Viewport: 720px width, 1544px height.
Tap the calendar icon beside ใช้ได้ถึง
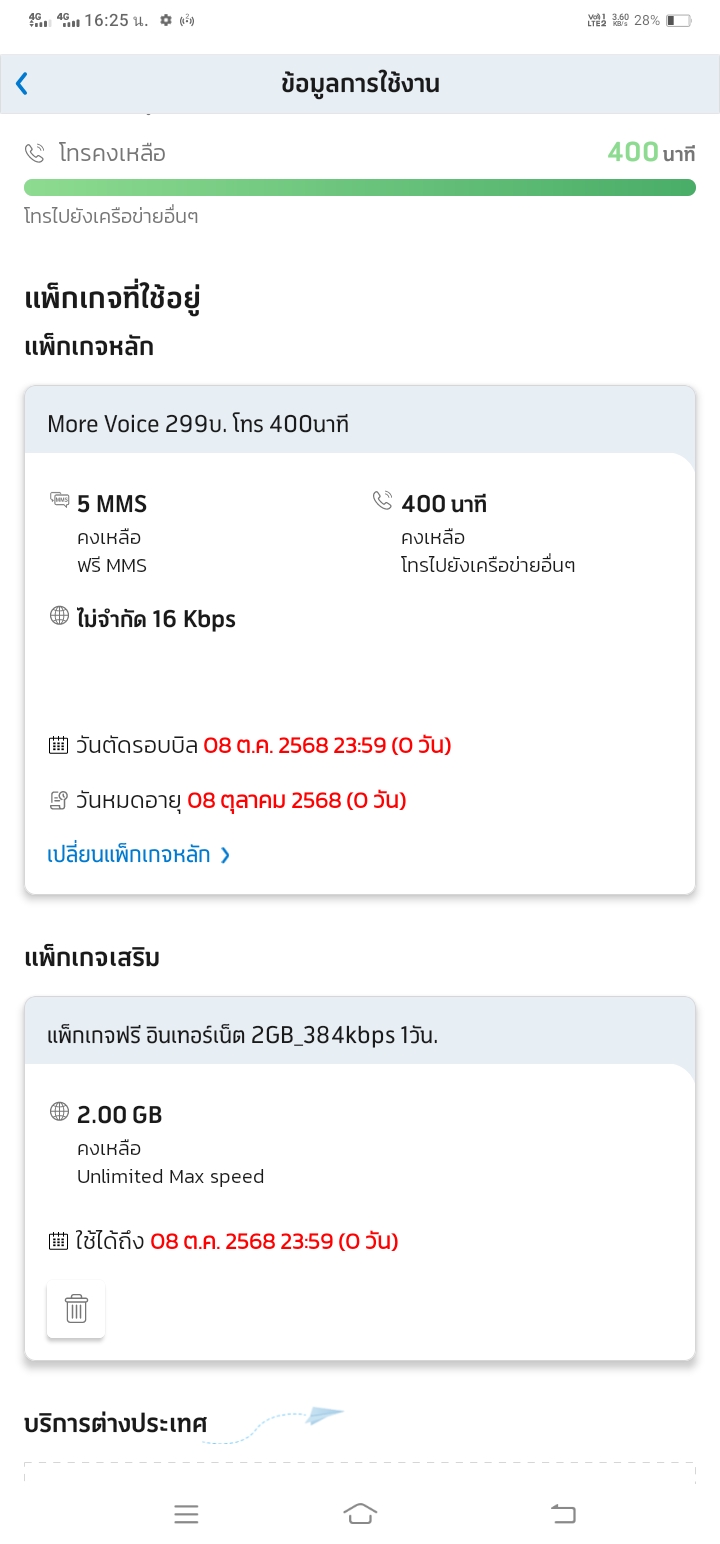point(58,1241)
